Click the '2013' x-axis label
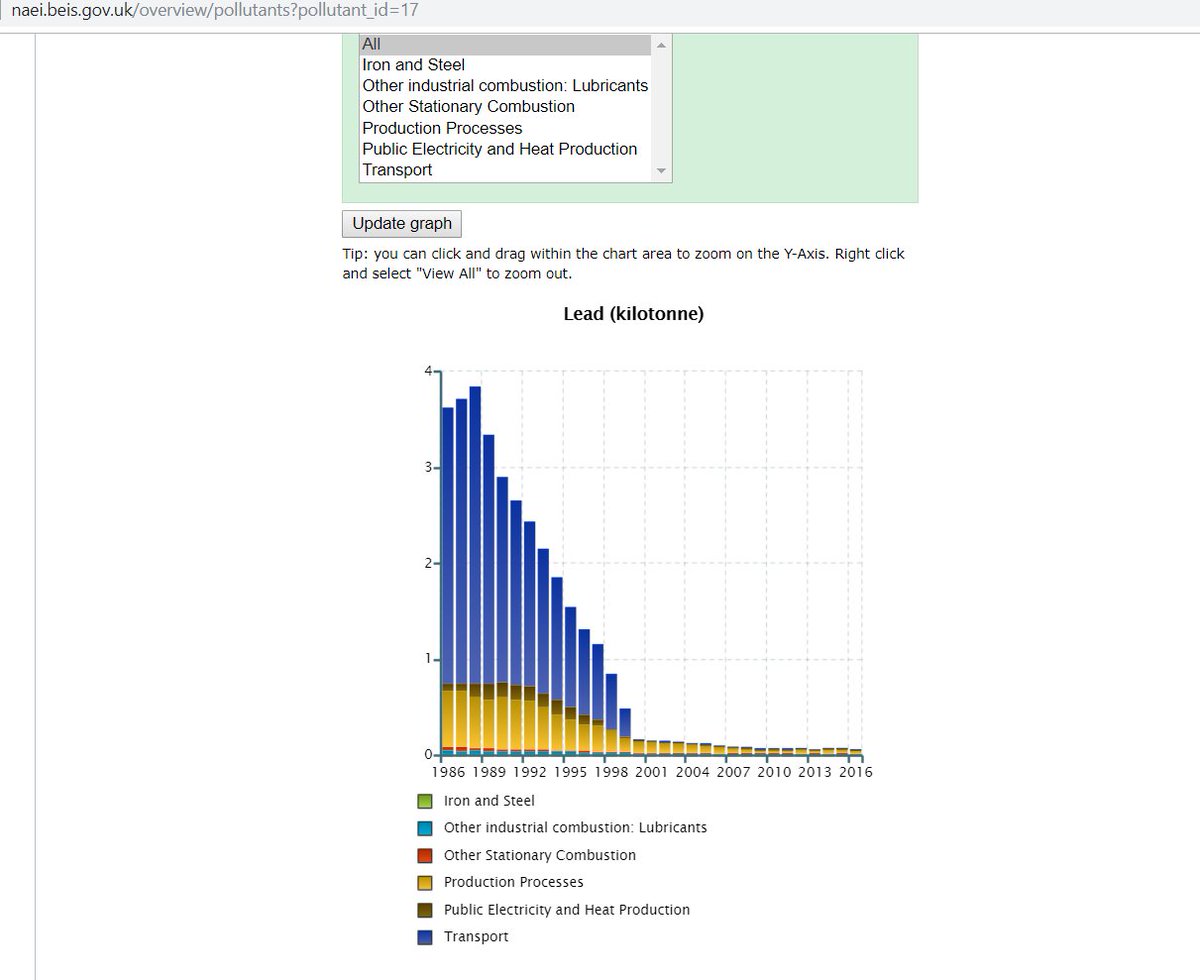The width and height of the screenshot is (1200, 980). coord(815,772)
